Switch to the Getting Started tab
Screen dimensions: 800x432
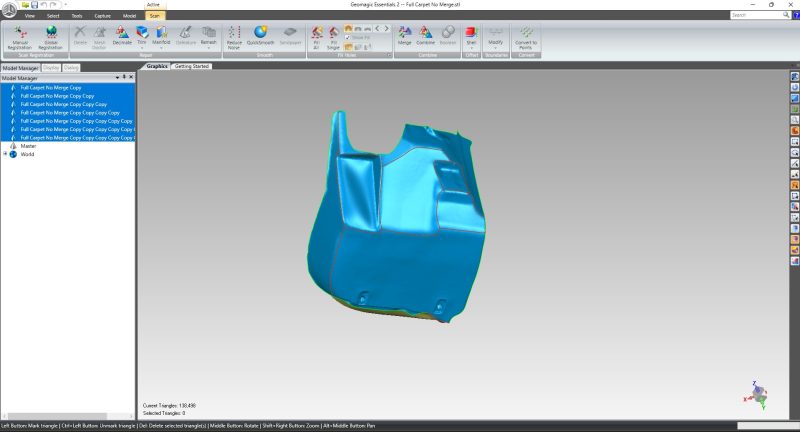(192, 66)
